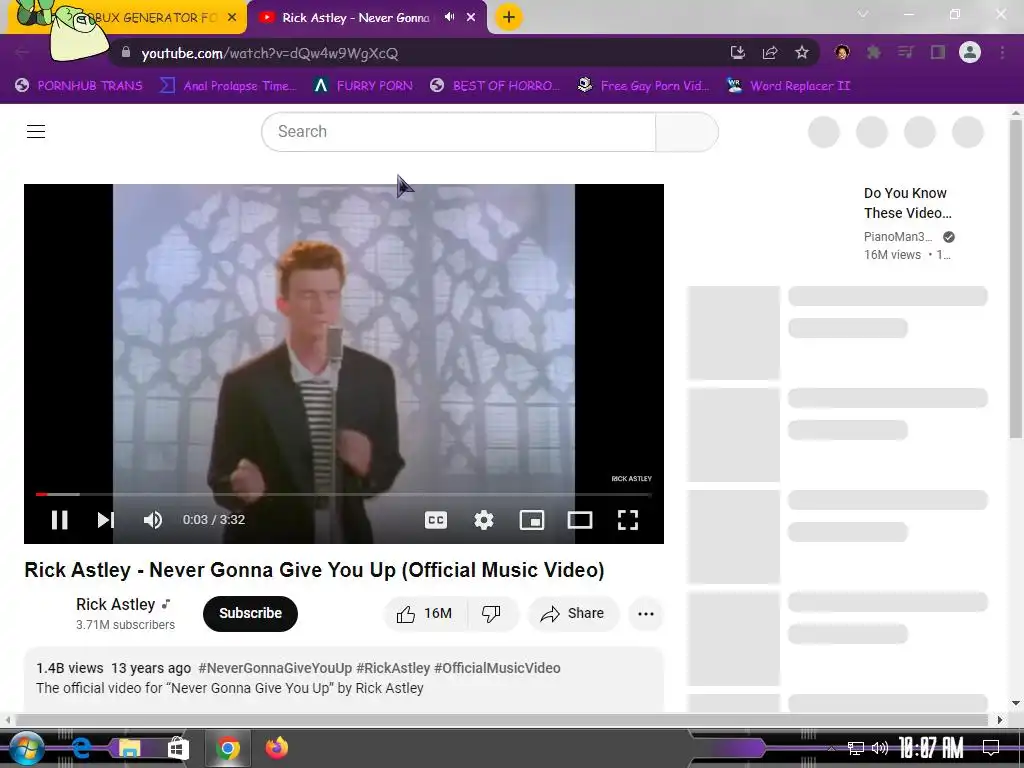Open 'Do You Know These Video...' suggestion
1024x768 pixels.
[x=908, y=203]
